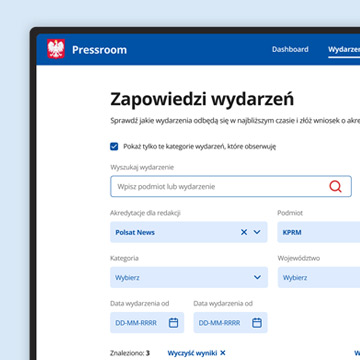Click the 'Wyczyść wyniki' link

[192, 353]
